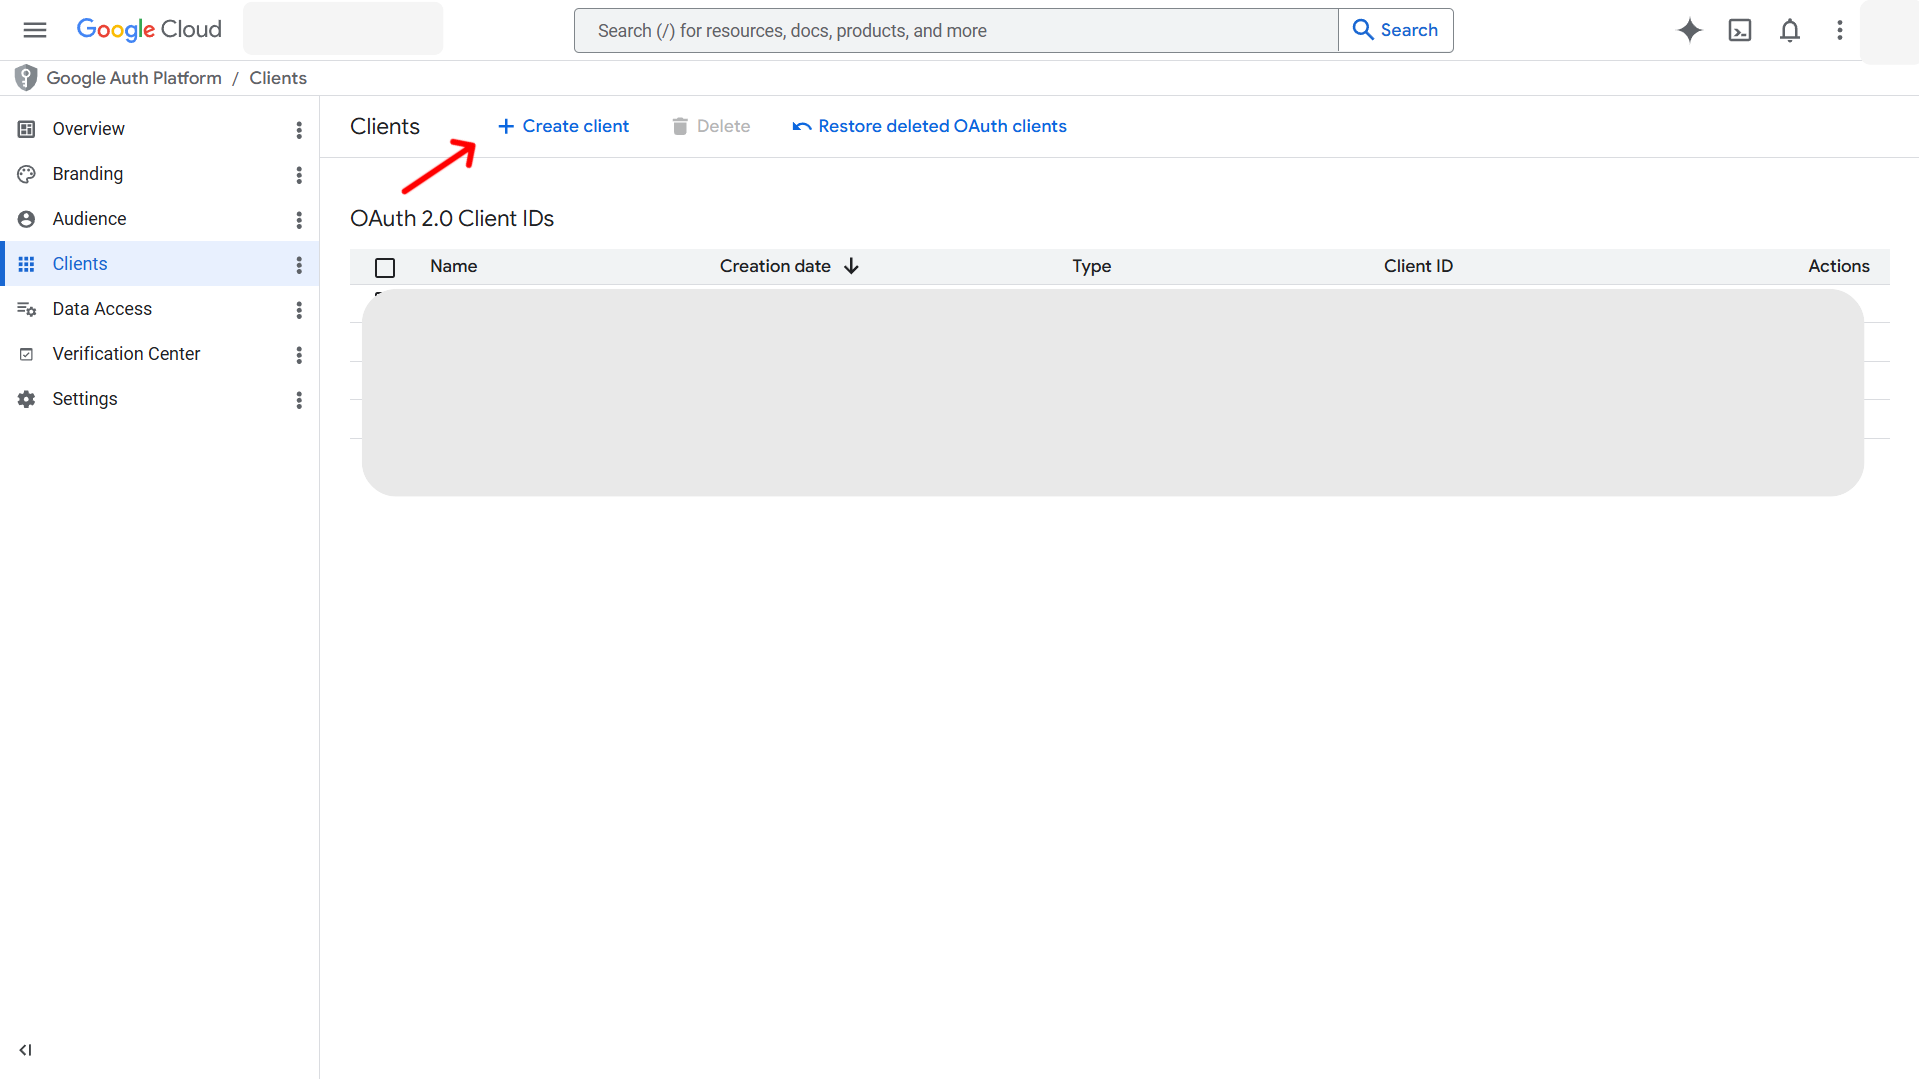The image size is (1919, 1079).
Task: Open the Overview section icon
Action: 25,128
